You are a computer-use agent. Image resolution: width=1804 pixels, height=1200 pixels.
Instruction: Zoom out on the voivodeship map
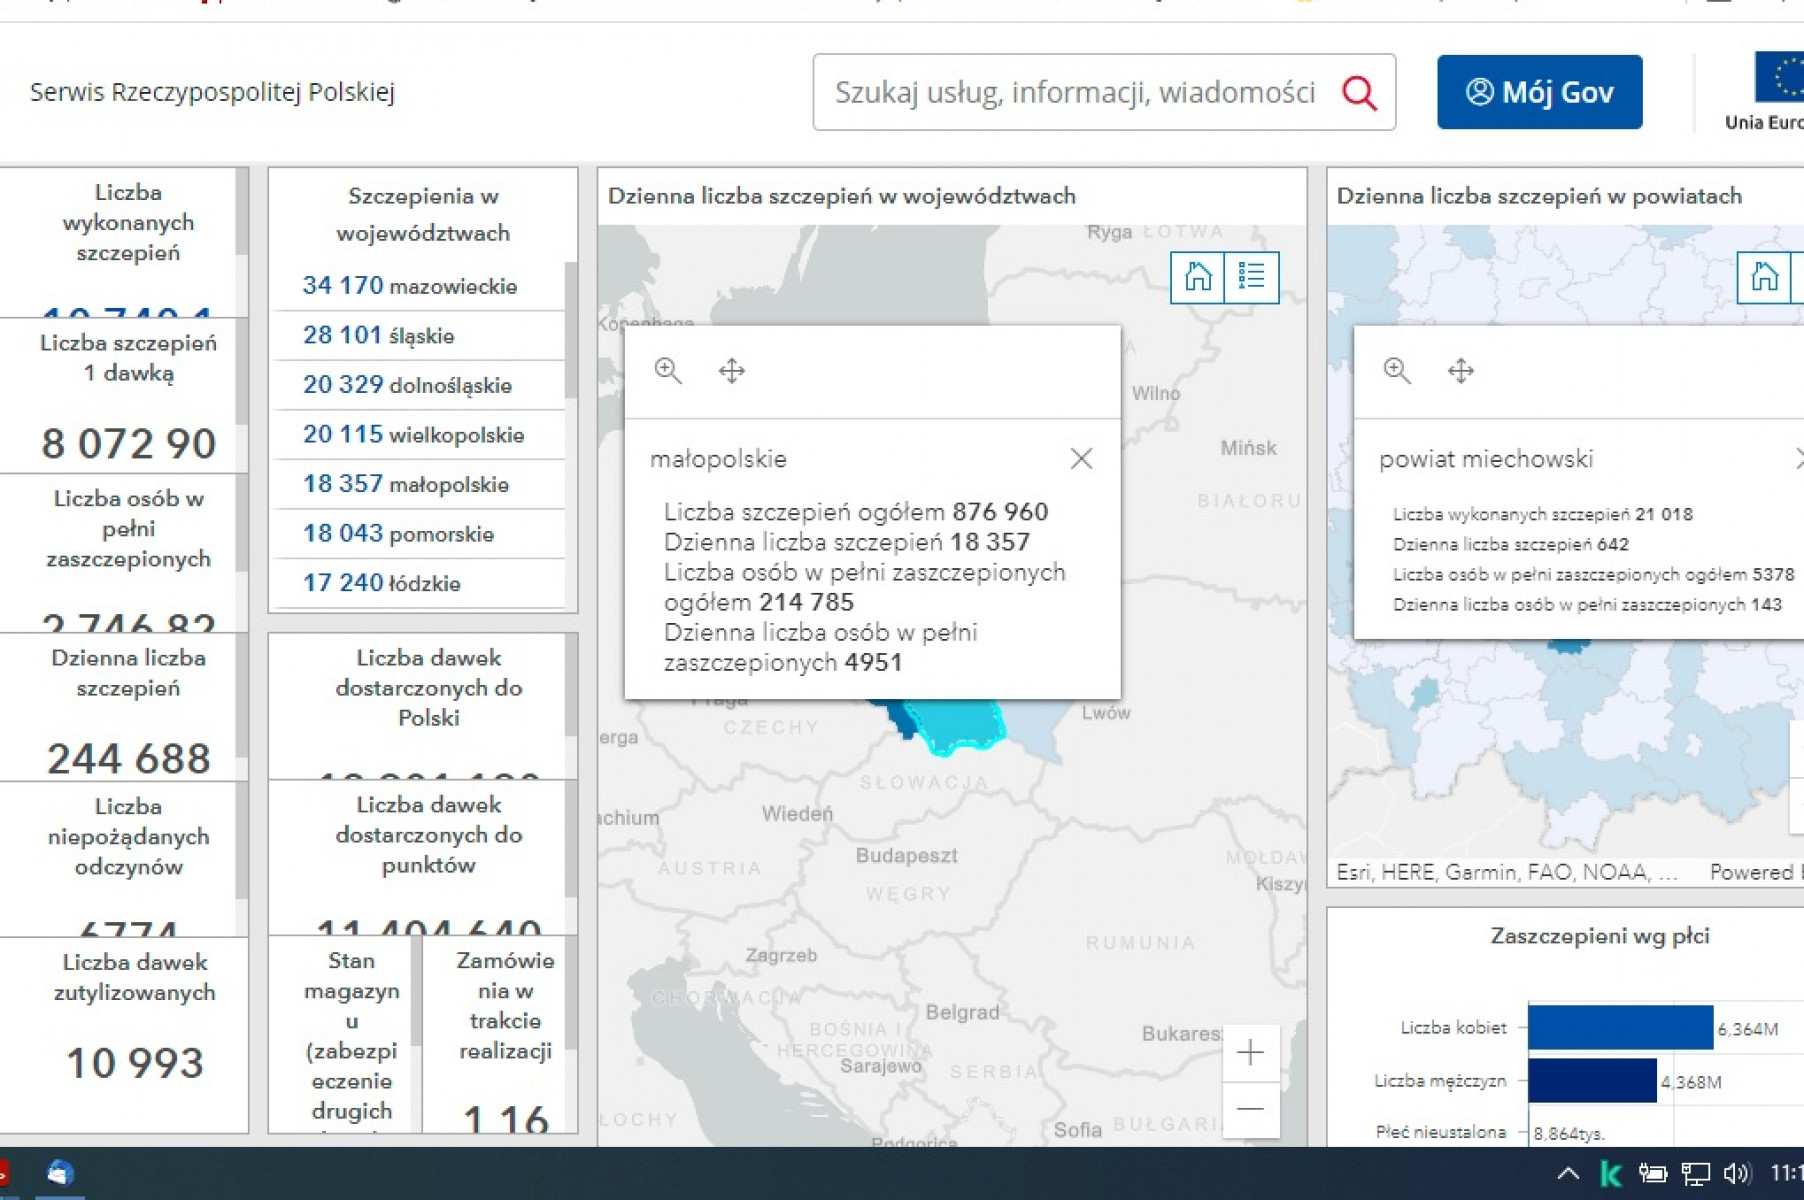click(x=1250, y=1109)
